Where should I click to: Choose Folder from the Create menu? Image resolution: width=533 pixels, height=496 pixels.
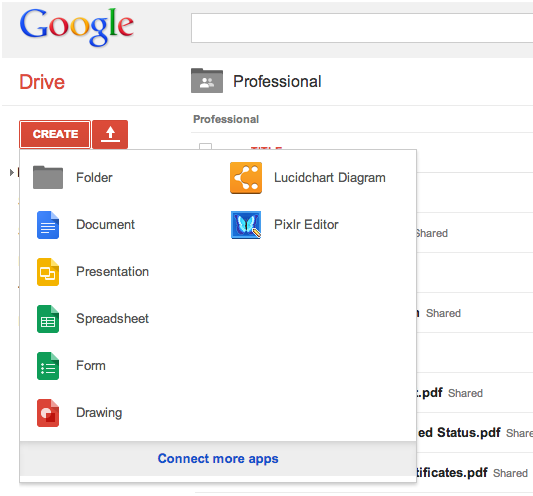[x=94, y=177]
